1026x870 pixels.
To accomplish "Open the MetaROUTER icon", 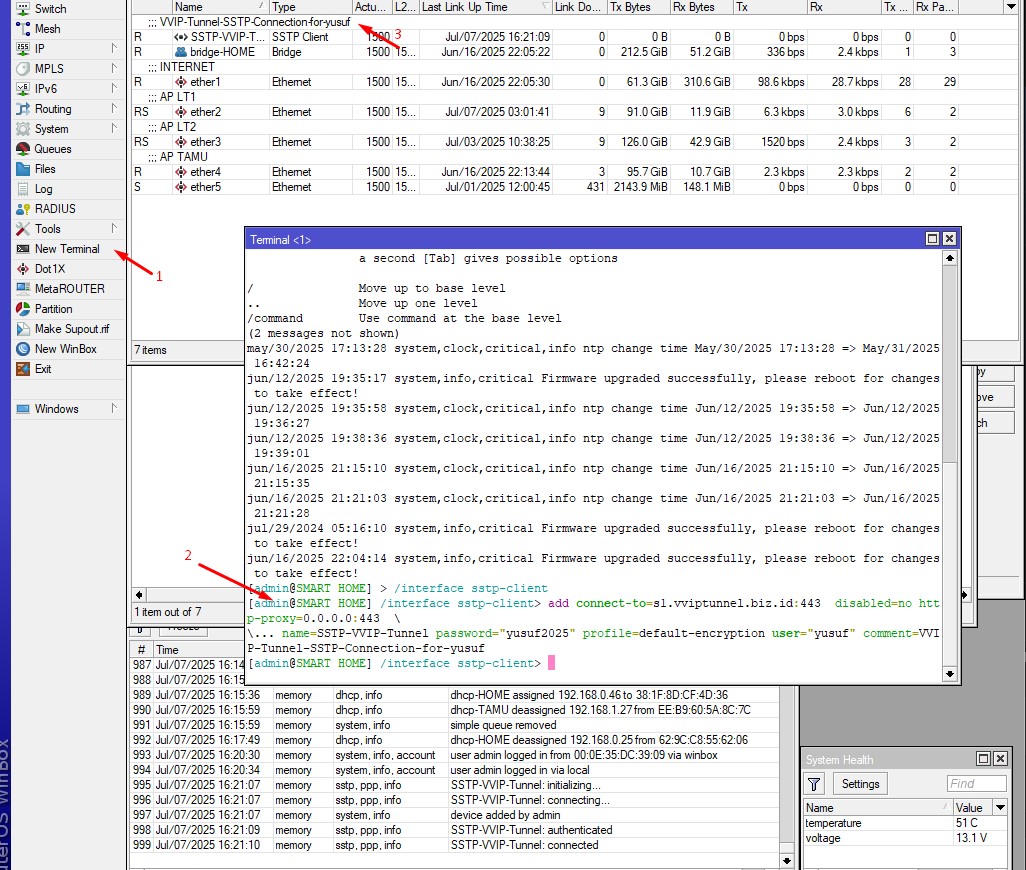I will 23,289.
